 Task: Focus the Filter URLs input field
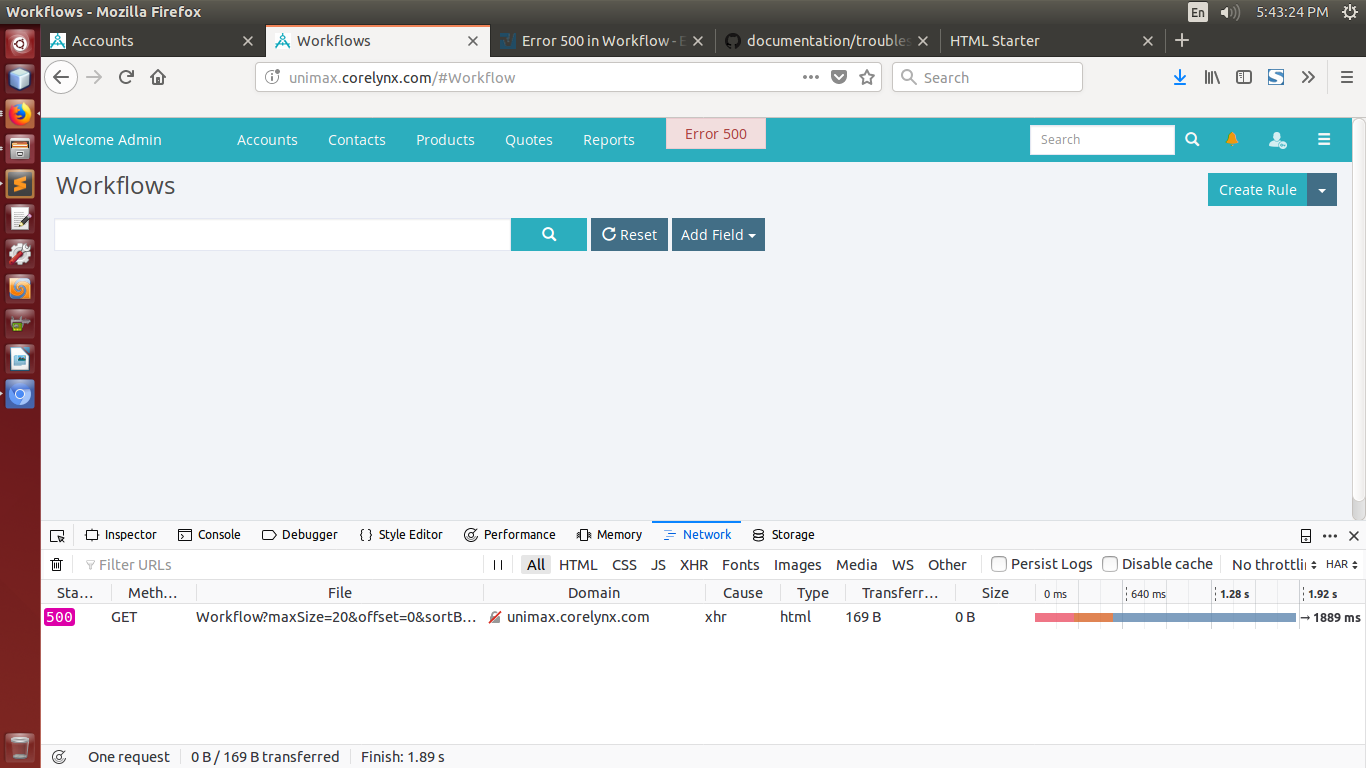[280, 565]
